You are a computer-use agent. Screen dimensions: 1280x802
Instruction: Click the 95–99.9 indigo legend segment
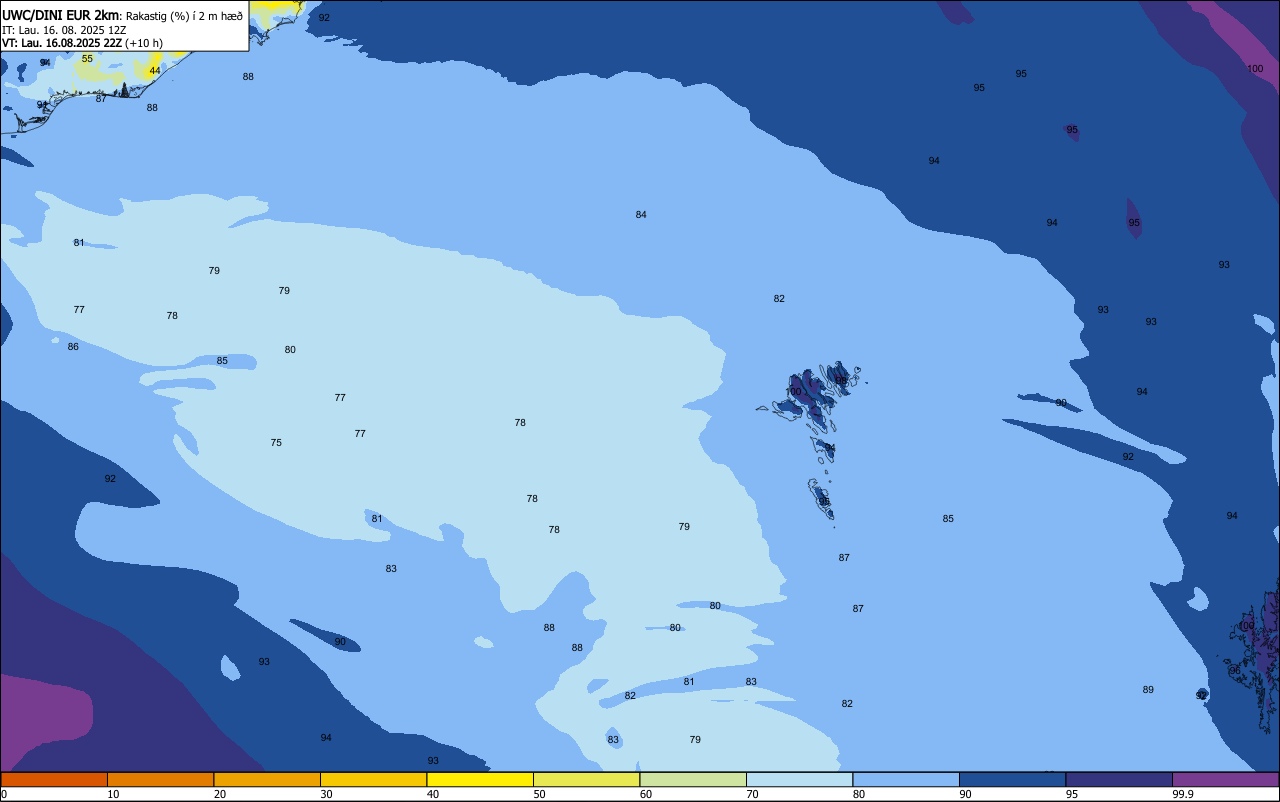[1119, 779]
